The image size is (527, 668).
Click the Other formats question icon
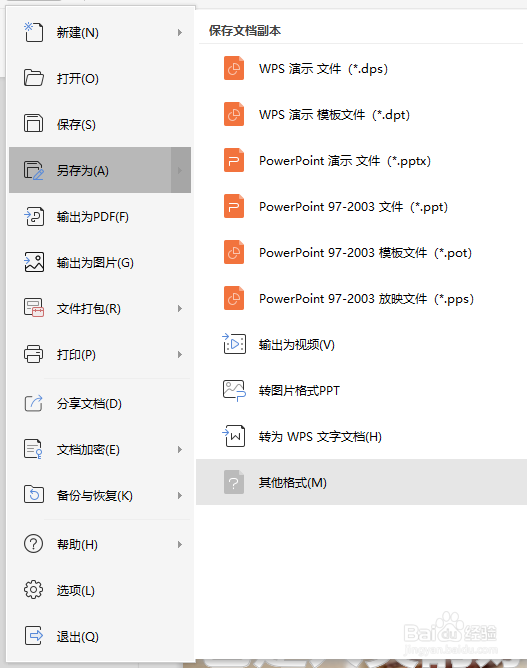234,482
